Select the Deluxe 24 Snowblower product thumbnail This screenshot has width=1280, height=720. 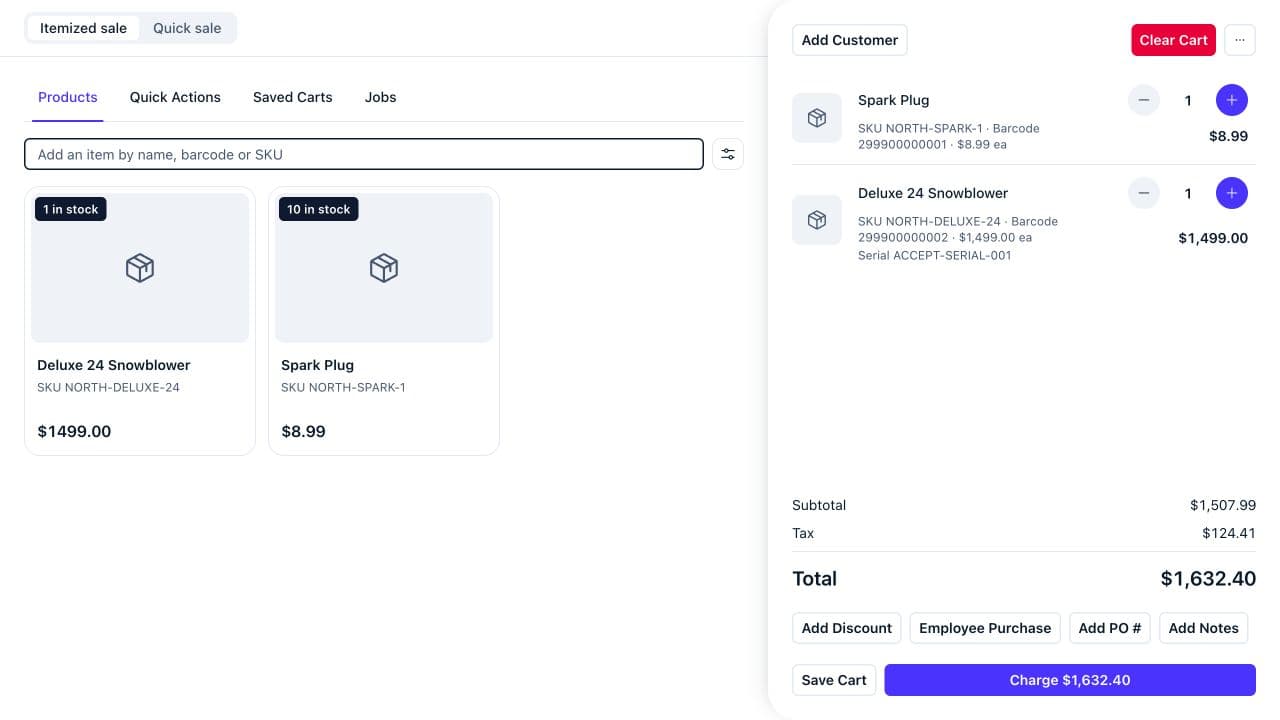coord(140,268)
